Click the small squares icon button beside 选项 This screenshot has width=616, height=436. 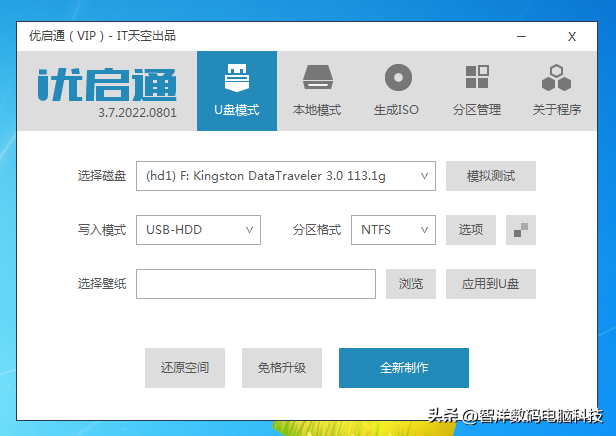[x=521, y=230]
